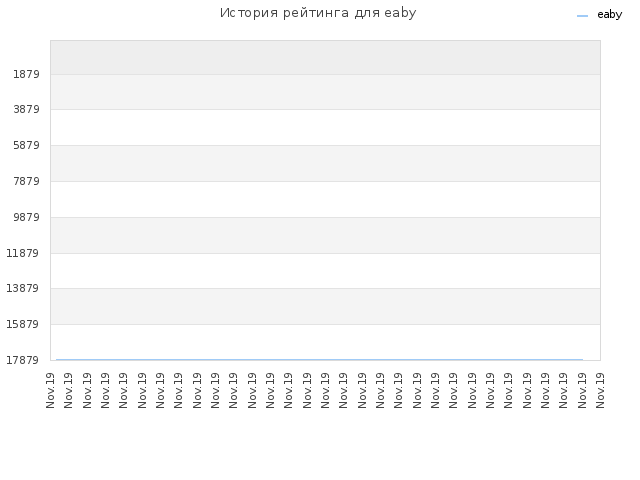The image size is (640, 480).
Task: Click the leftmost Nov.19 x-axis label
Action: coord(50,390)
